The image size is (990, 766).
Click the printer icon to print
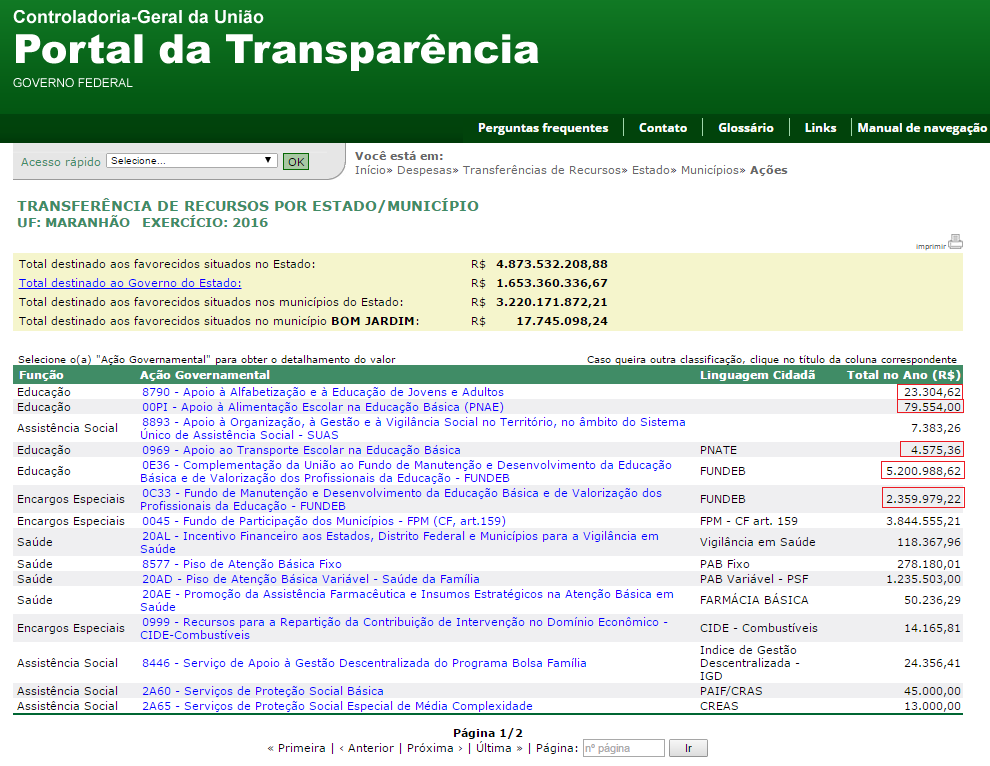click(x=955, y=241)
